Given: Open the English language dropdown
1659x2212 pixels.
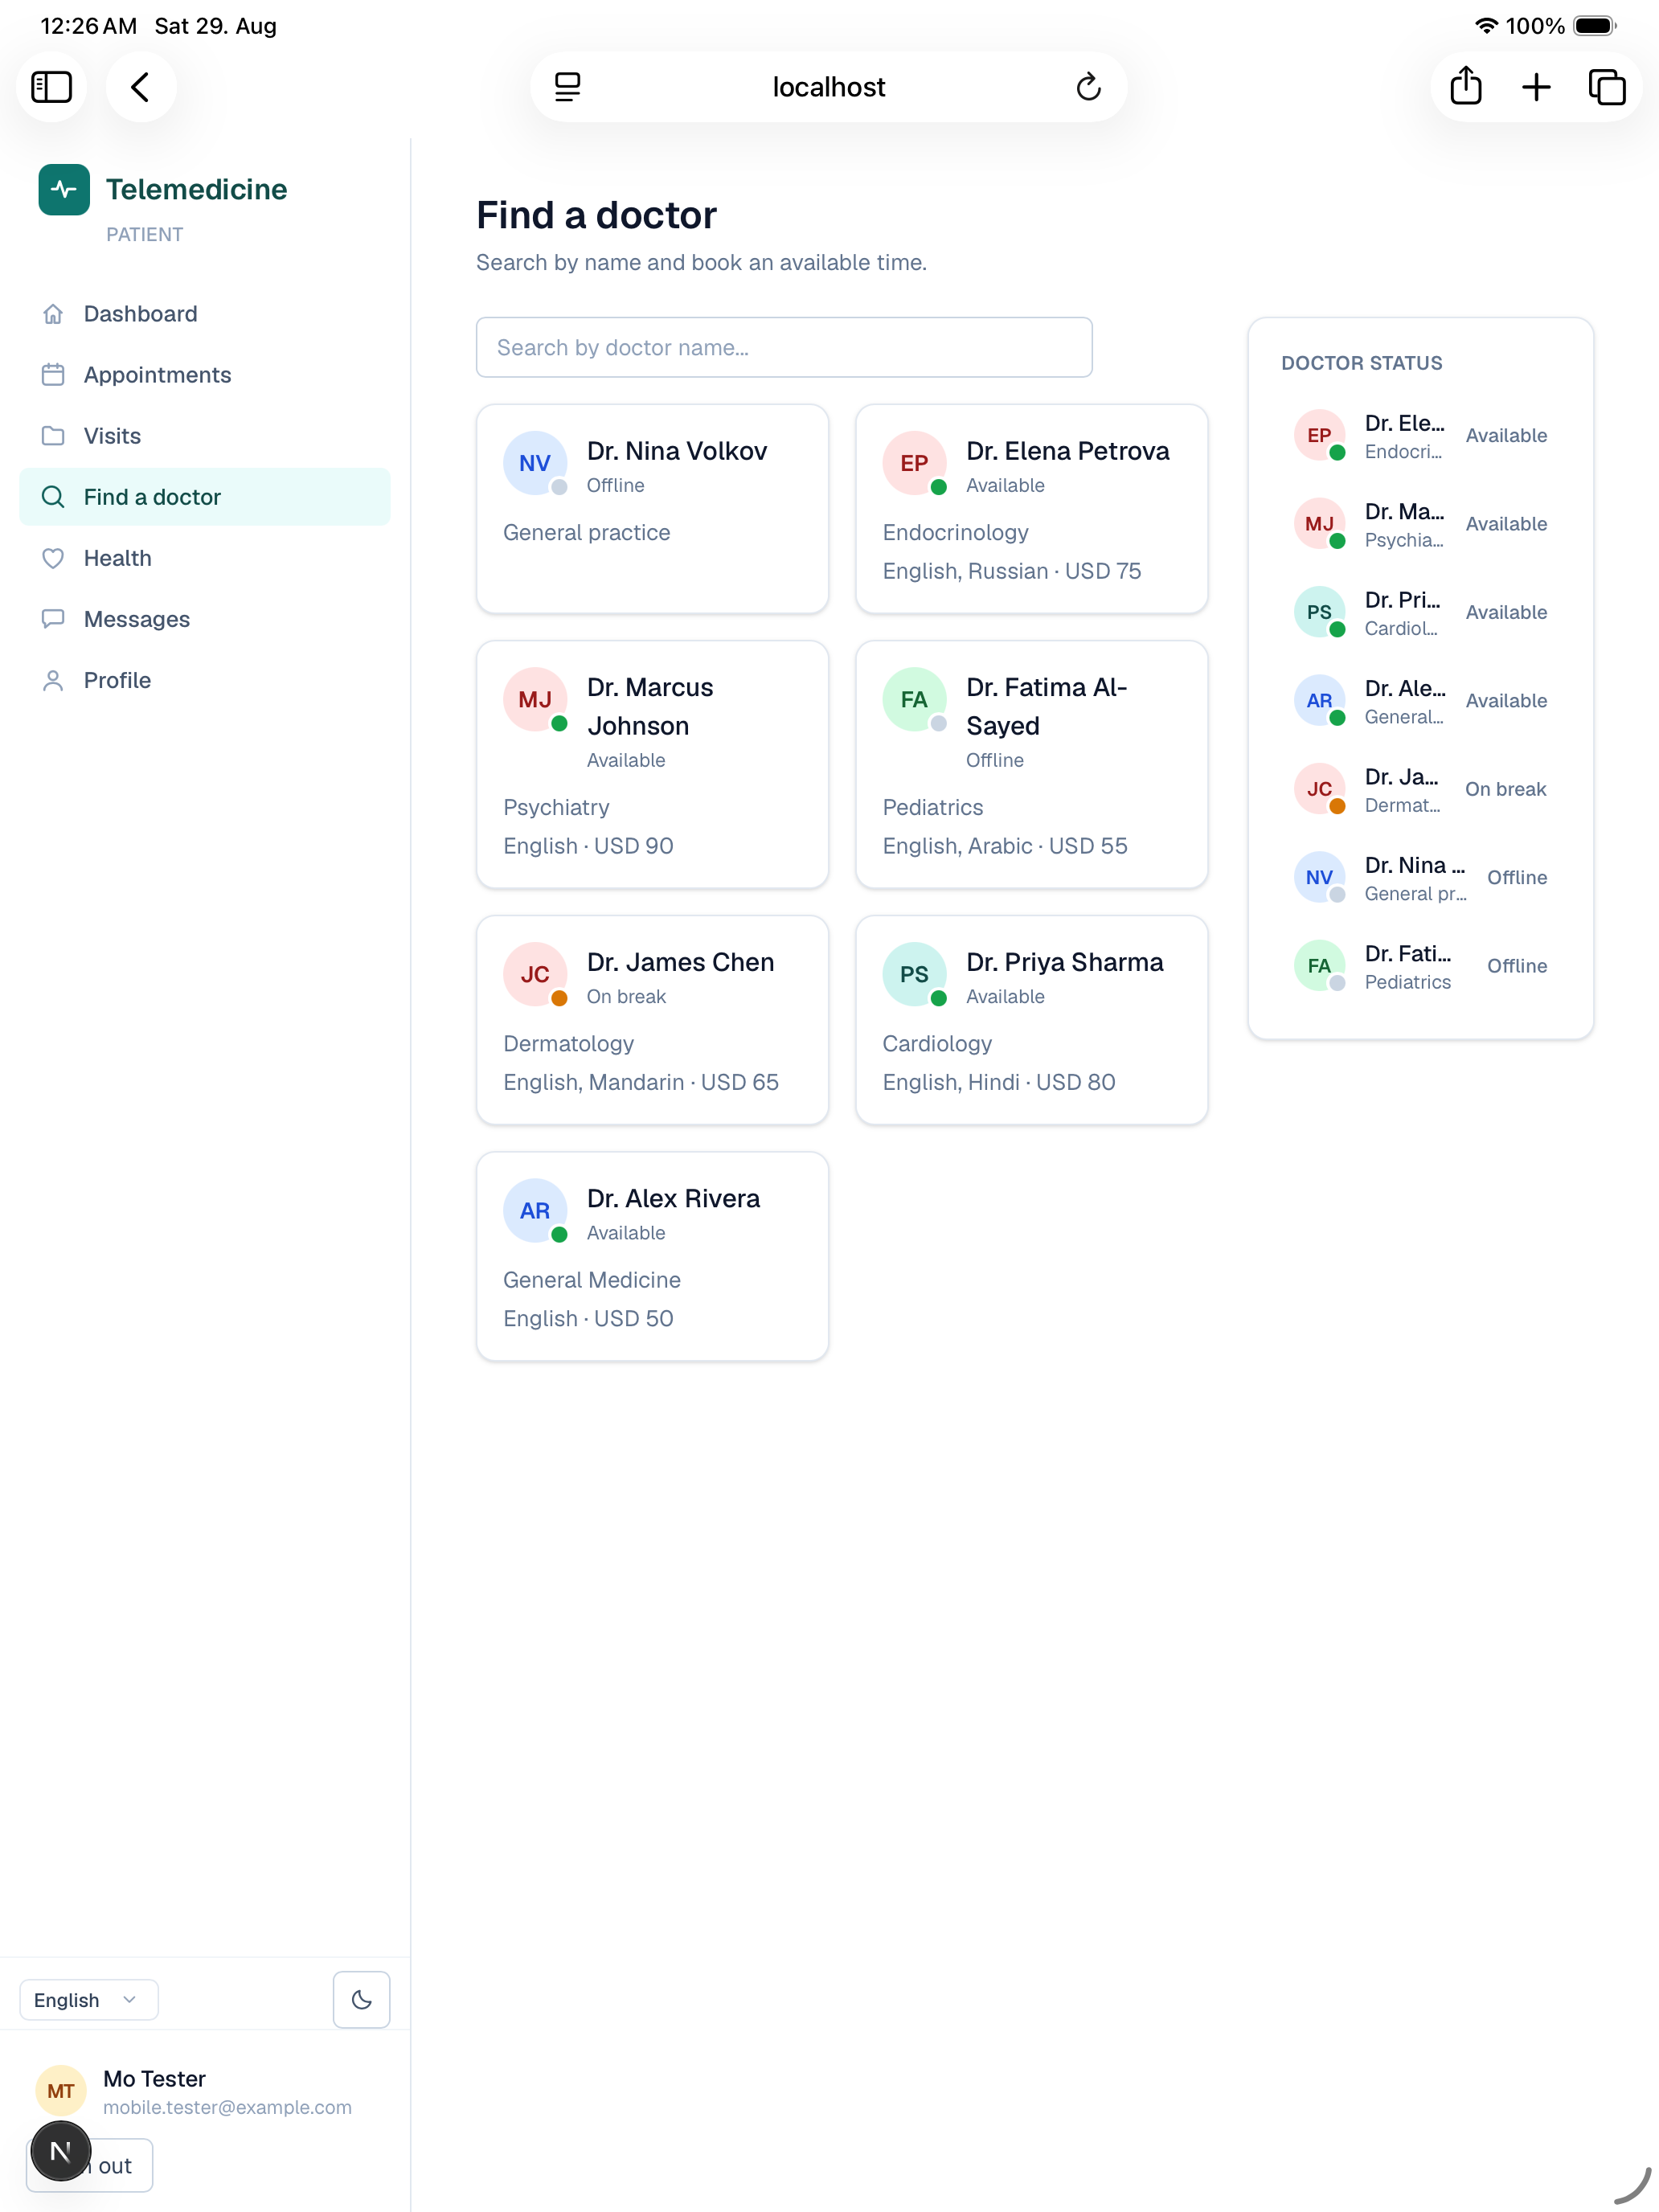Looking at the screenshot, I should 89,1999.
